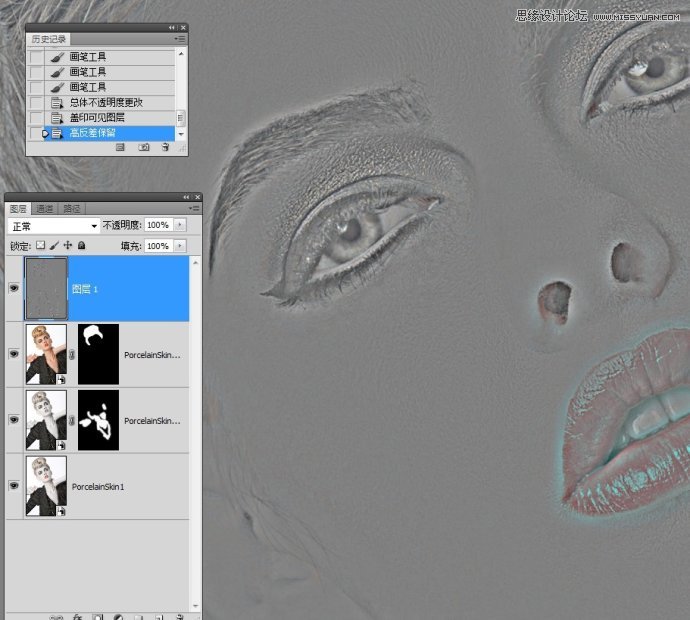Switch to the 路径 (Paths) tab
The width and height of the screenshot is (690, 620).
(71, 209)
